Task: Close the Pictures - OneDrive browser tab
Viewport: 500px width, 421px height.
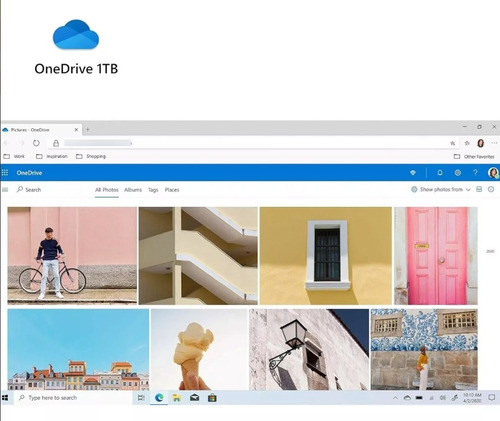Action: 76,130
